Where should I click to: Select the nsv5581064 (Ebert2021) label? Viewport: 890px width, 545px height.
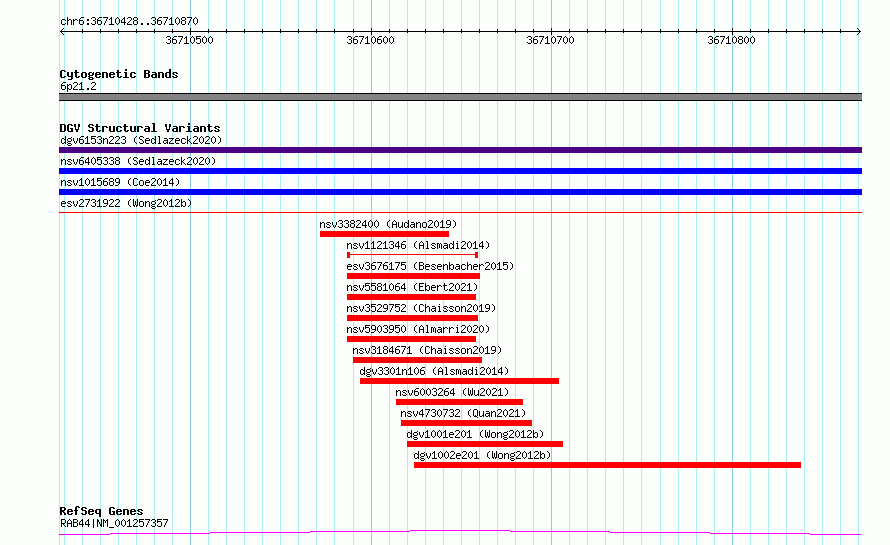(x=412, y=287)
